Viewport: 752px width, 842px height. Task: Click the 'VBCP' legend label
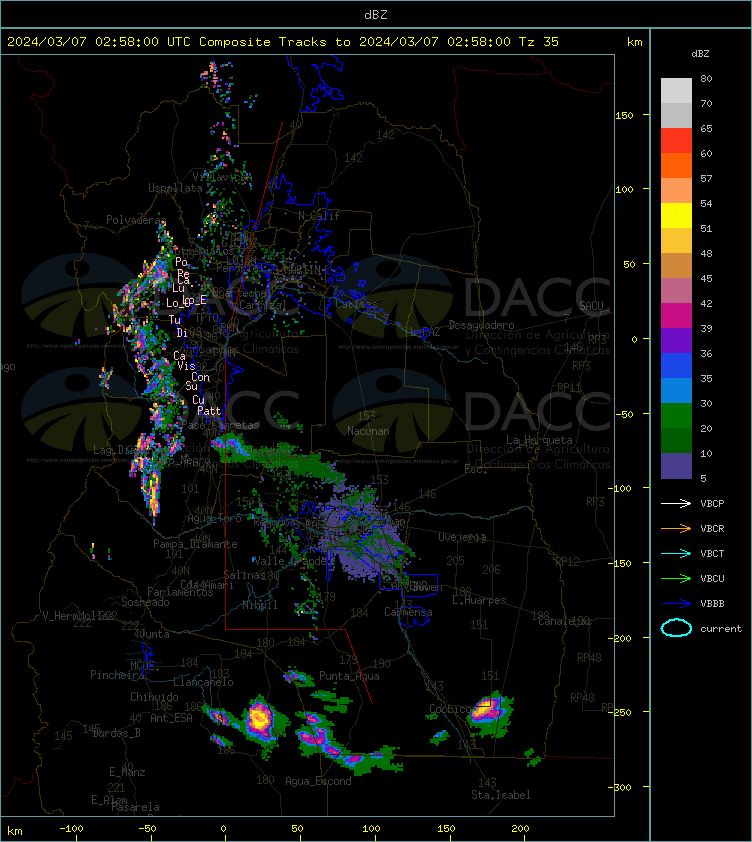[712, 503]
